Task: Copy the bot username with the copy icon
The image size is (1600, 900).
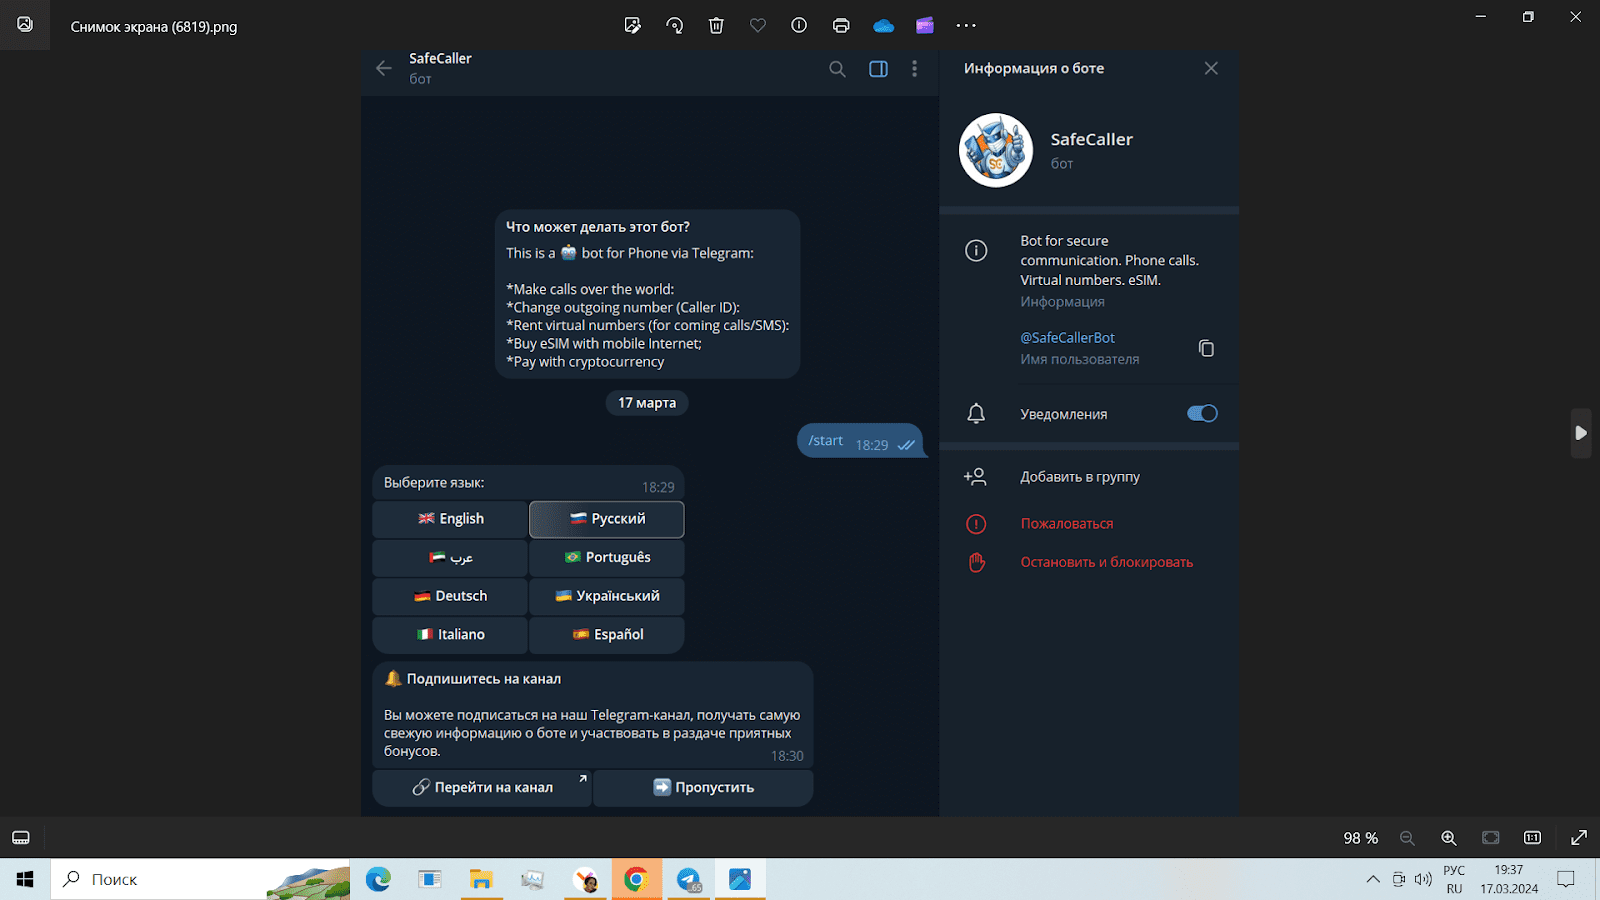Action: [x=1206, y=348]
